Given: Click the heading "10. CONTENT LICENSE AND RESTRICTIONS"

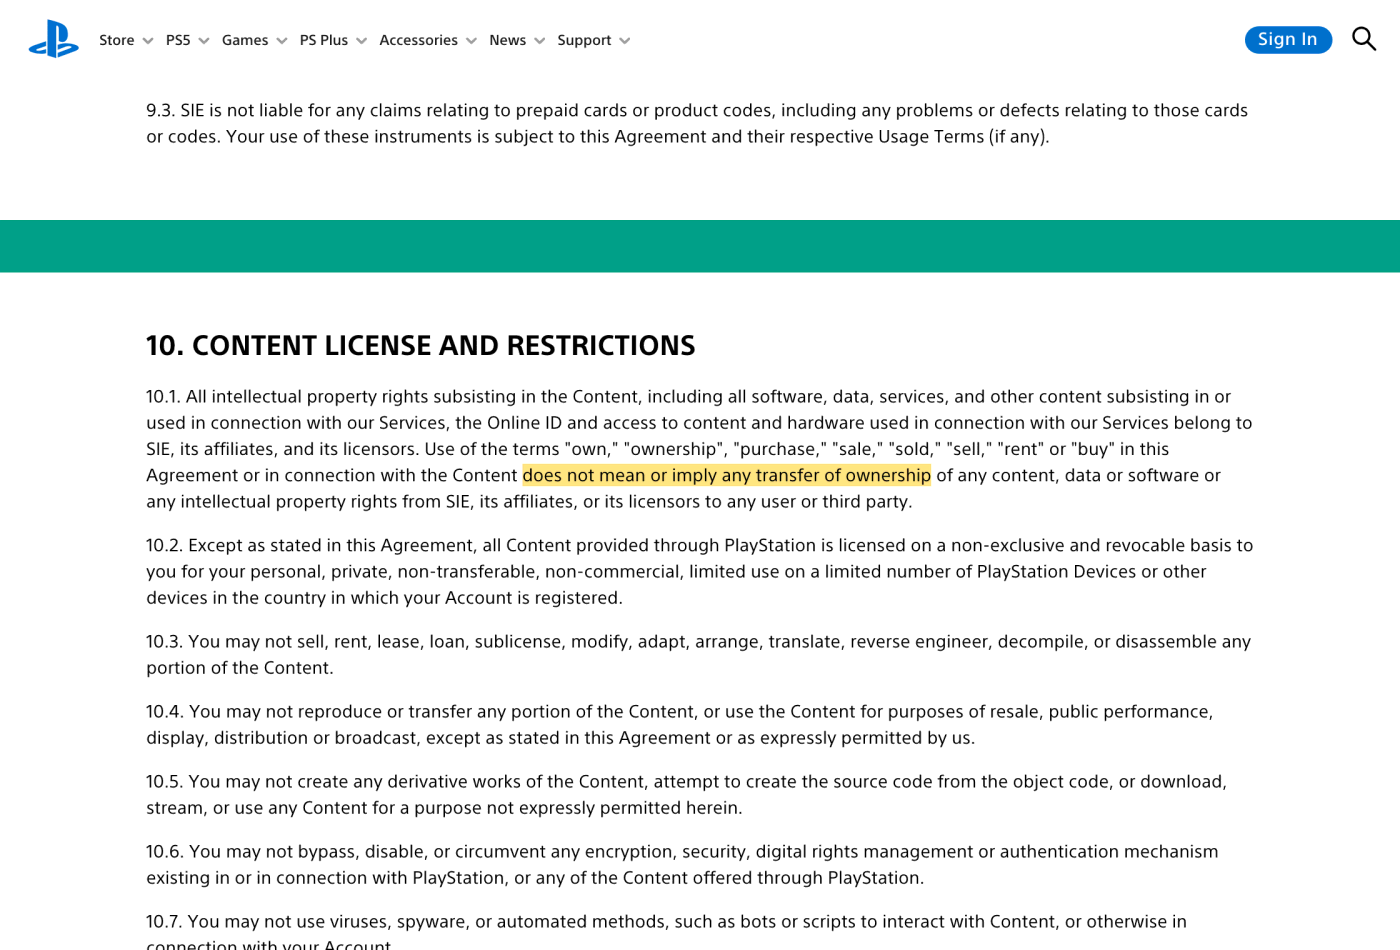Looking at the screenshot, I should (x=421, y=346).
